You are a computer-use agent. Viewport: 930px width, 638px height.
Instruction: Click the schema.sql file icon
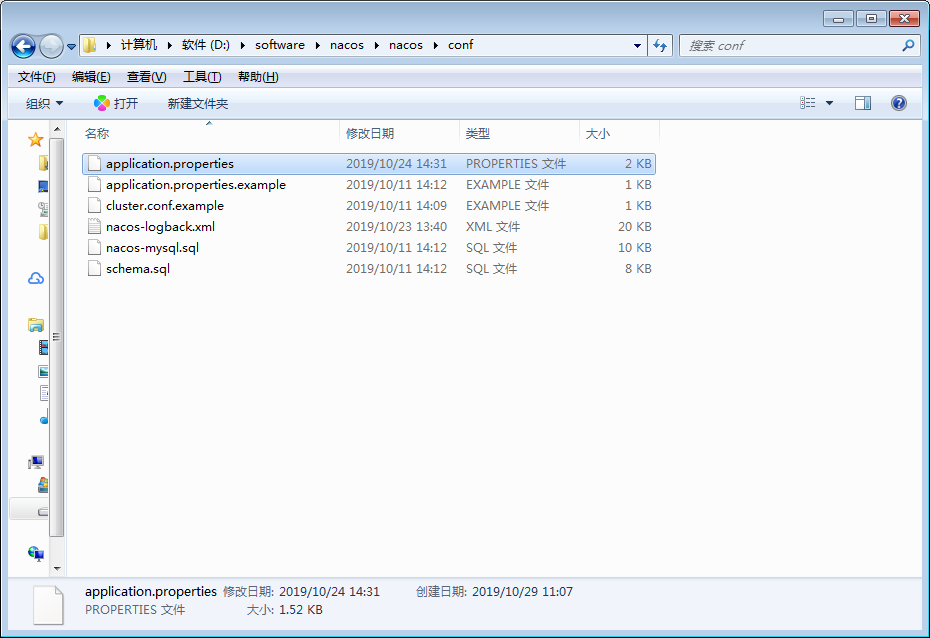tap(94, 269)
